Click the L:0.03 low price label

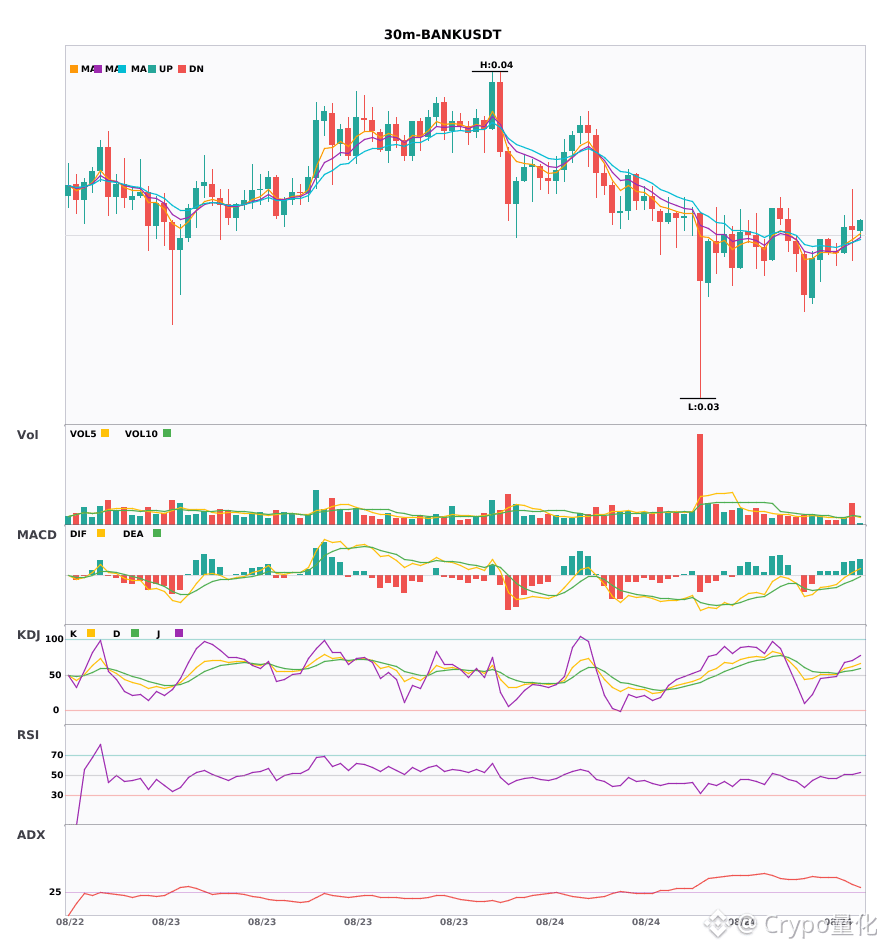pyautogui.click(x=703, y=407)
